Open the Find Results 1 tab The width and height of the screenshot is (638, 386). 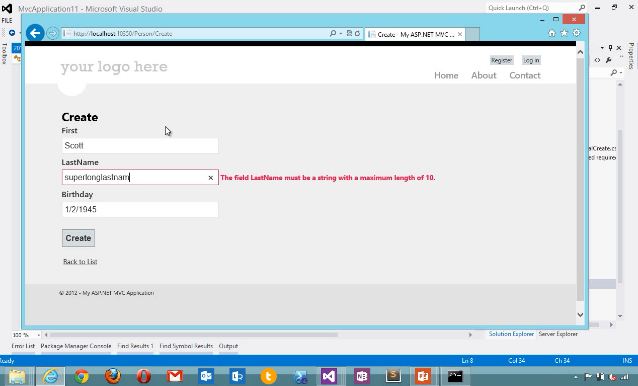(135, 346)
